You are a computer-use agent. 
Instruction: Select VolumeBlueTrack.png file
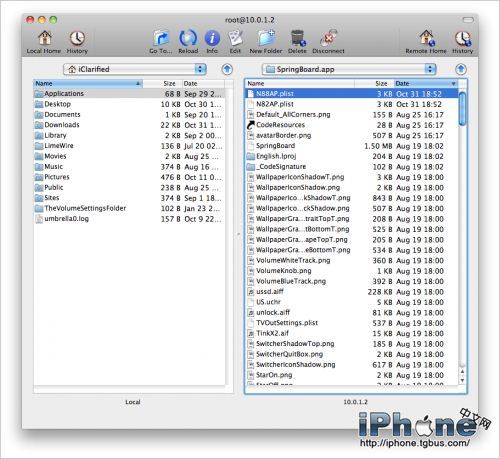point(352,281)
